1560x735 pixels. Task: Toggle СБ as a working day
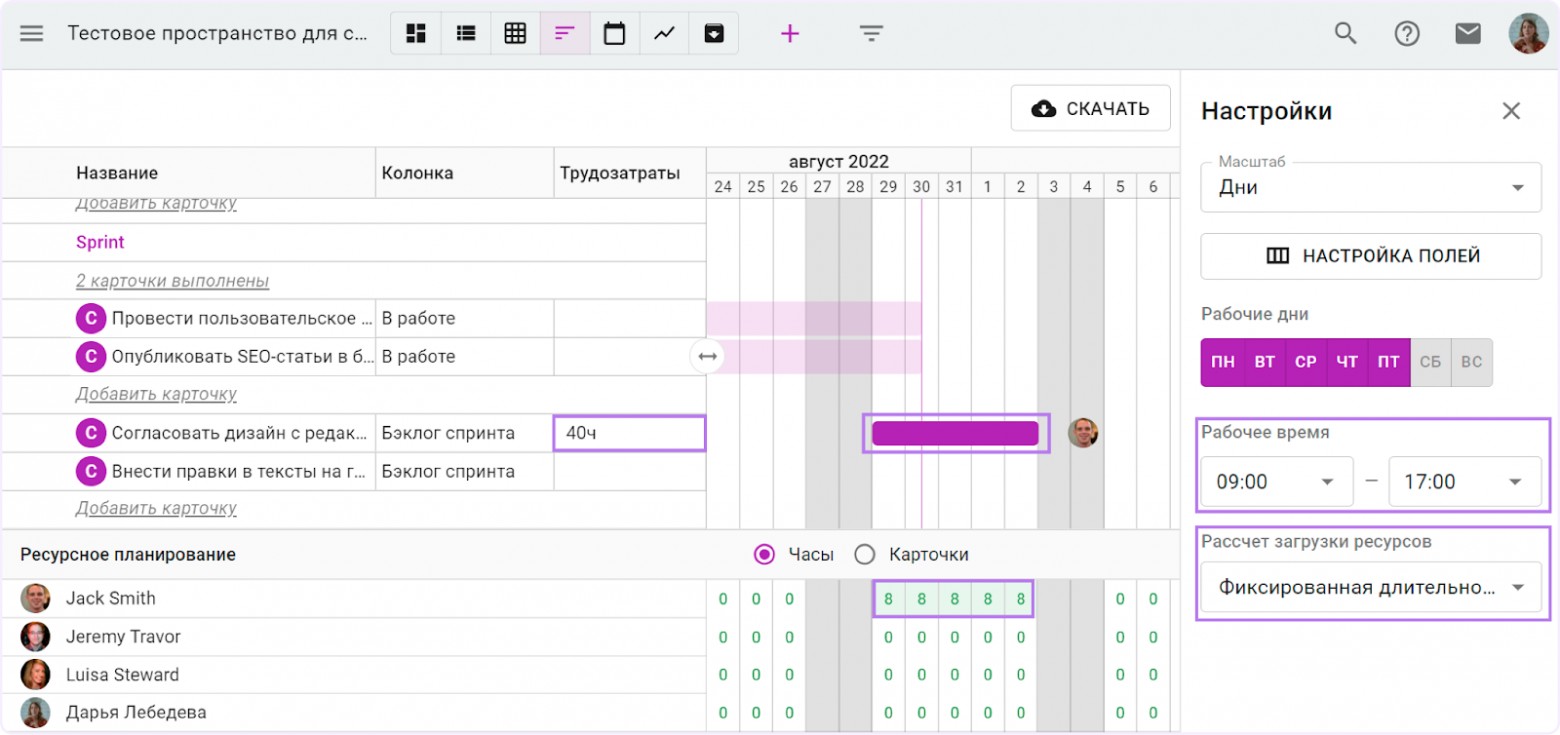tap(1430, 362)
